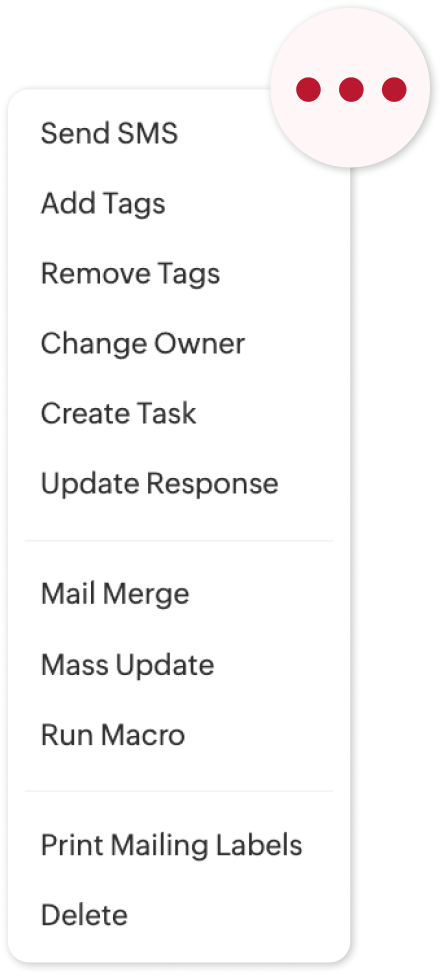Open Change Owner action
The width and height of the screenshot is (442, 975).
coord(143,344)
